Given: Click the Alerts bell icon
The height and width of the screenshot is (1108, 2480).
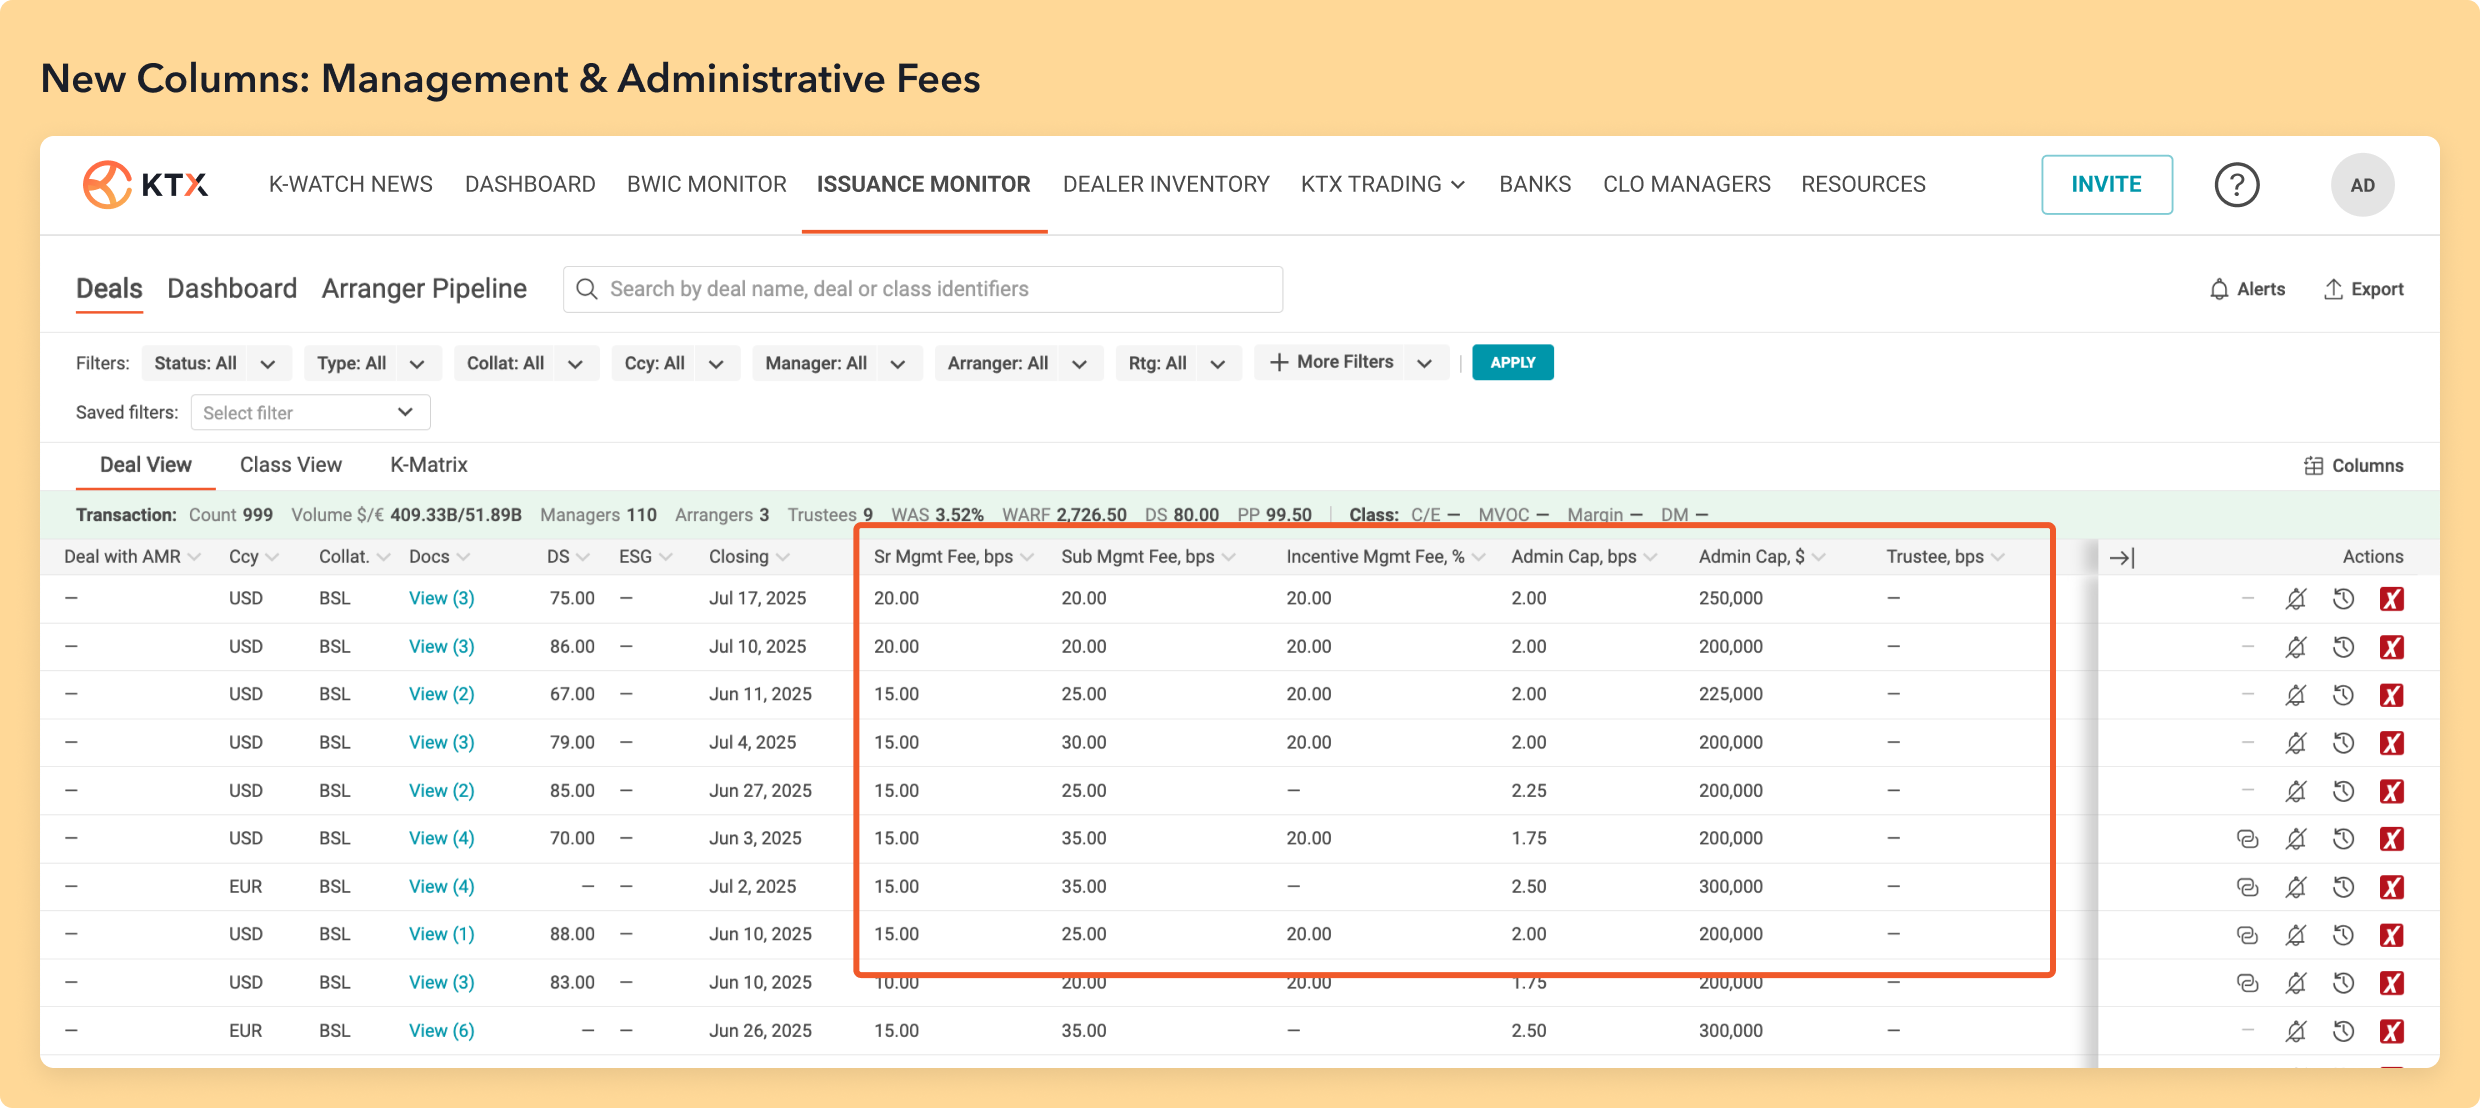Looking at the screenshot, I should click(2219, 289).
